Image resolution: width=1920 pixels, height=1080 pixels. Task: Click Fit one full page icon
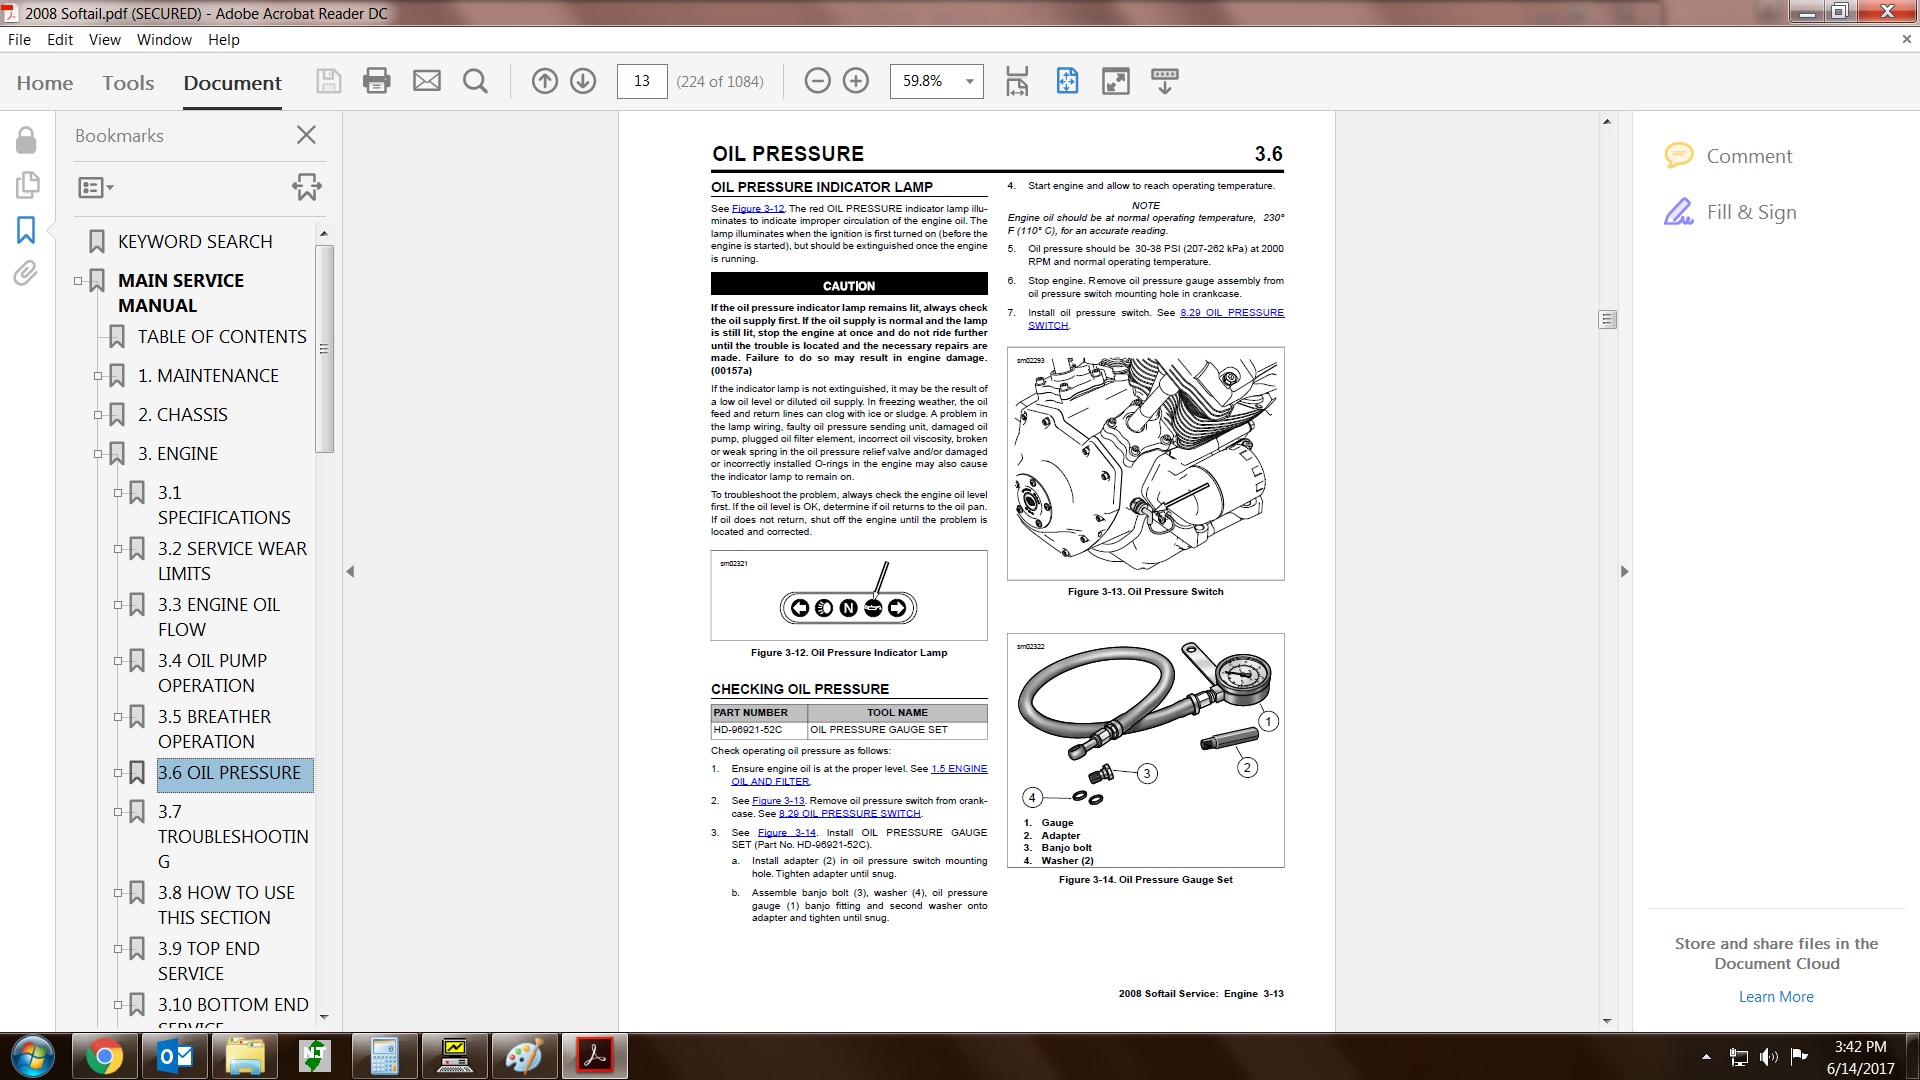pos(1067,81)
